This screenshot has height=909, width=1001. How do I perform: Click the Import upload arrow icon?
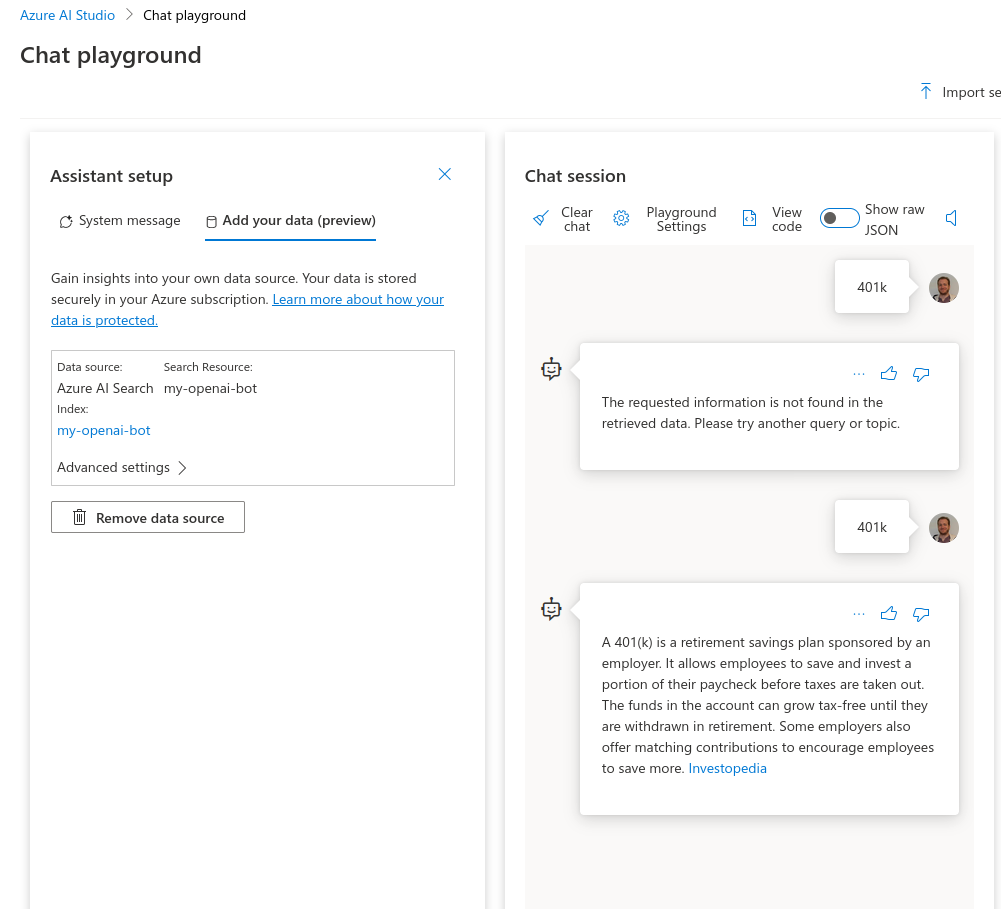[x=926, y=91]
